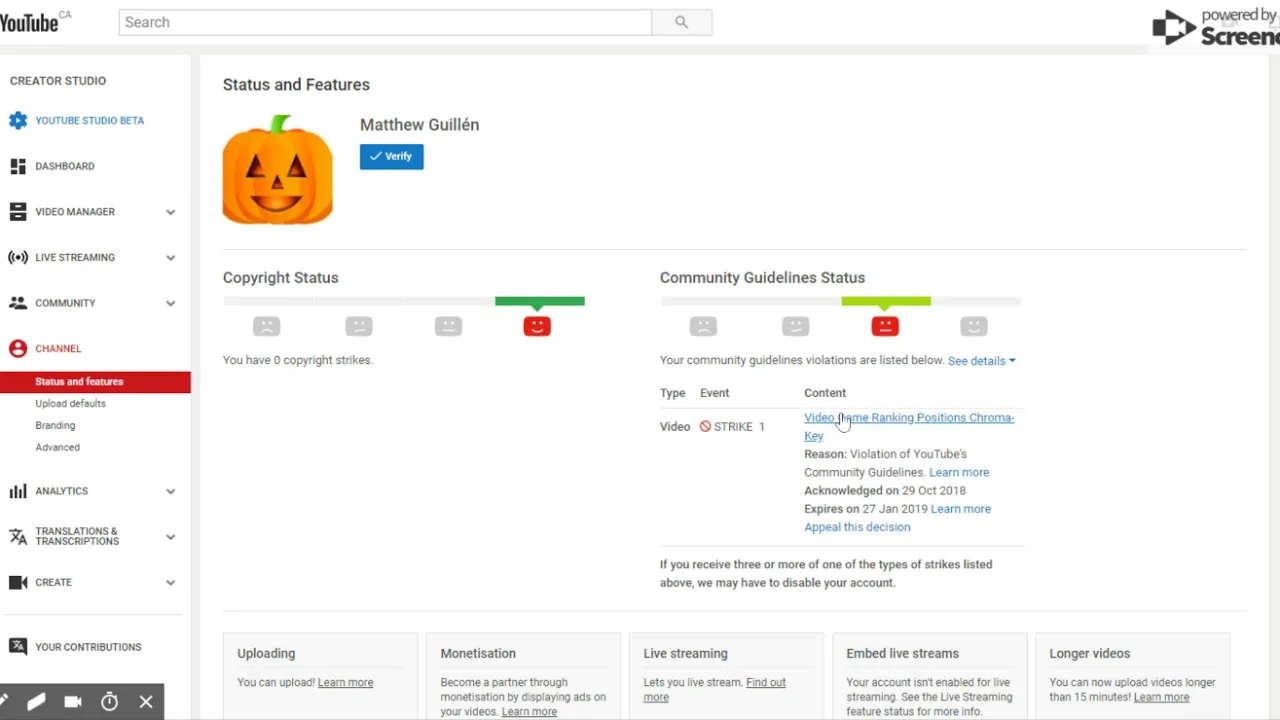Click the Channel person icon

18,349
